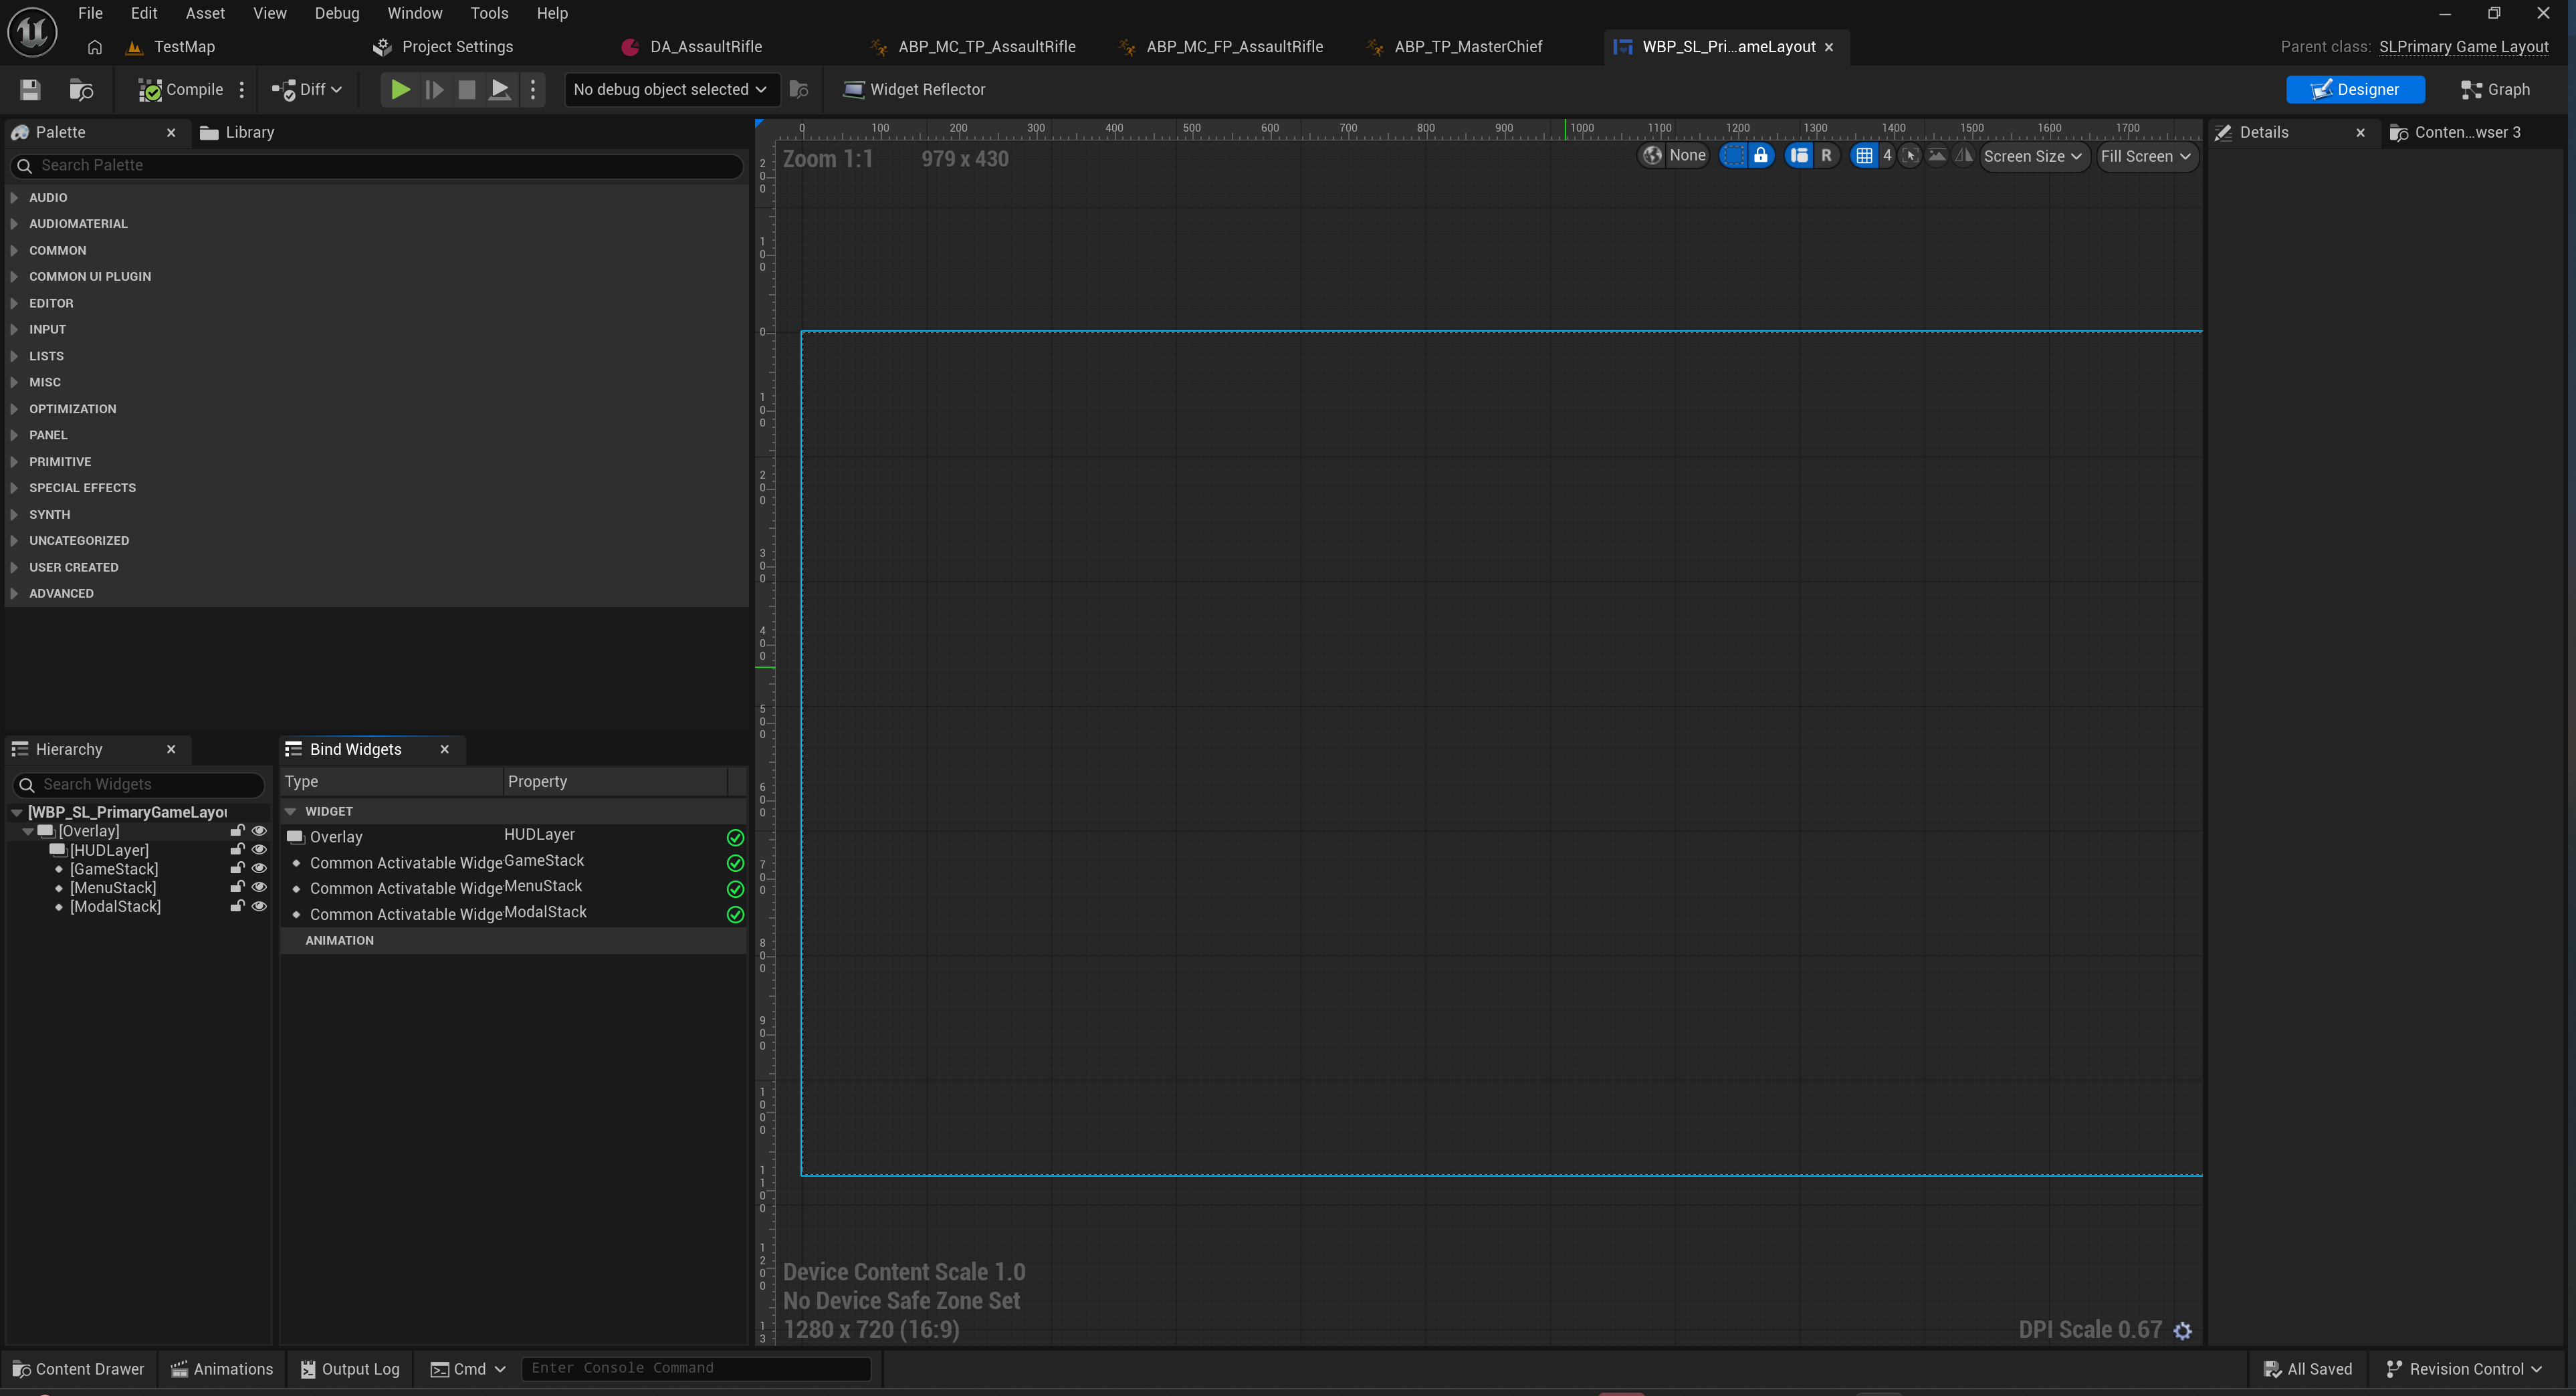Collapse the [Overlay] node in Hierarchy
The width and height of the screenshot is (2576, 1396).
28,832
